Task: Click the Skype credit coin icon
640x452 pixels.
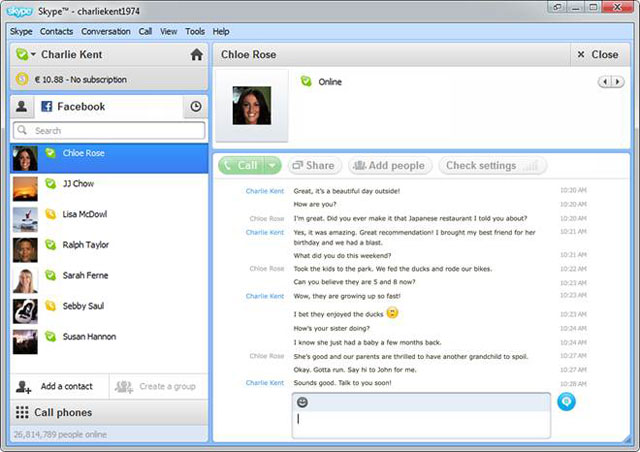Action: [22, 79]
